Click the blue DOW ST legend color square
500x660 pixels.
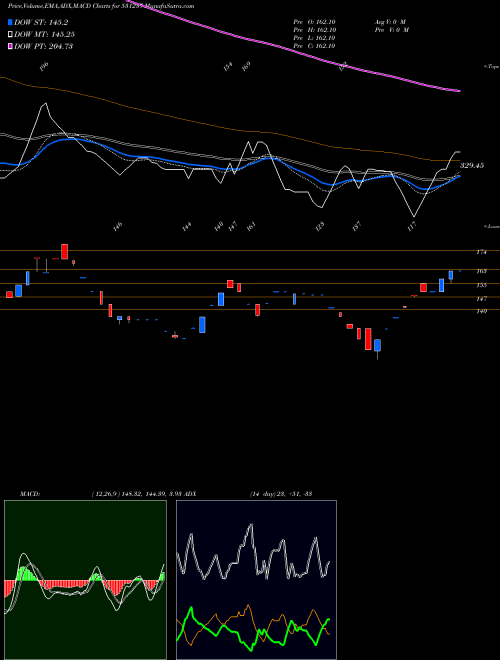(x=10, y=22)
